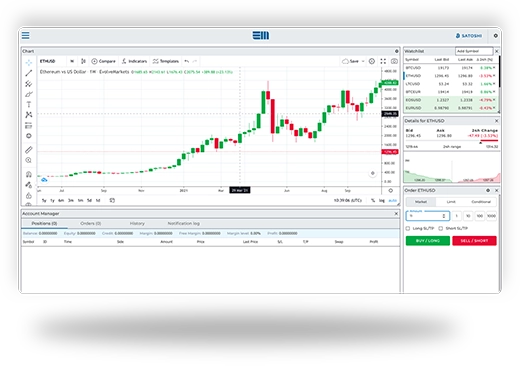
Task: Select LTCUSD row in Watchlist
Action: (451, 84)
